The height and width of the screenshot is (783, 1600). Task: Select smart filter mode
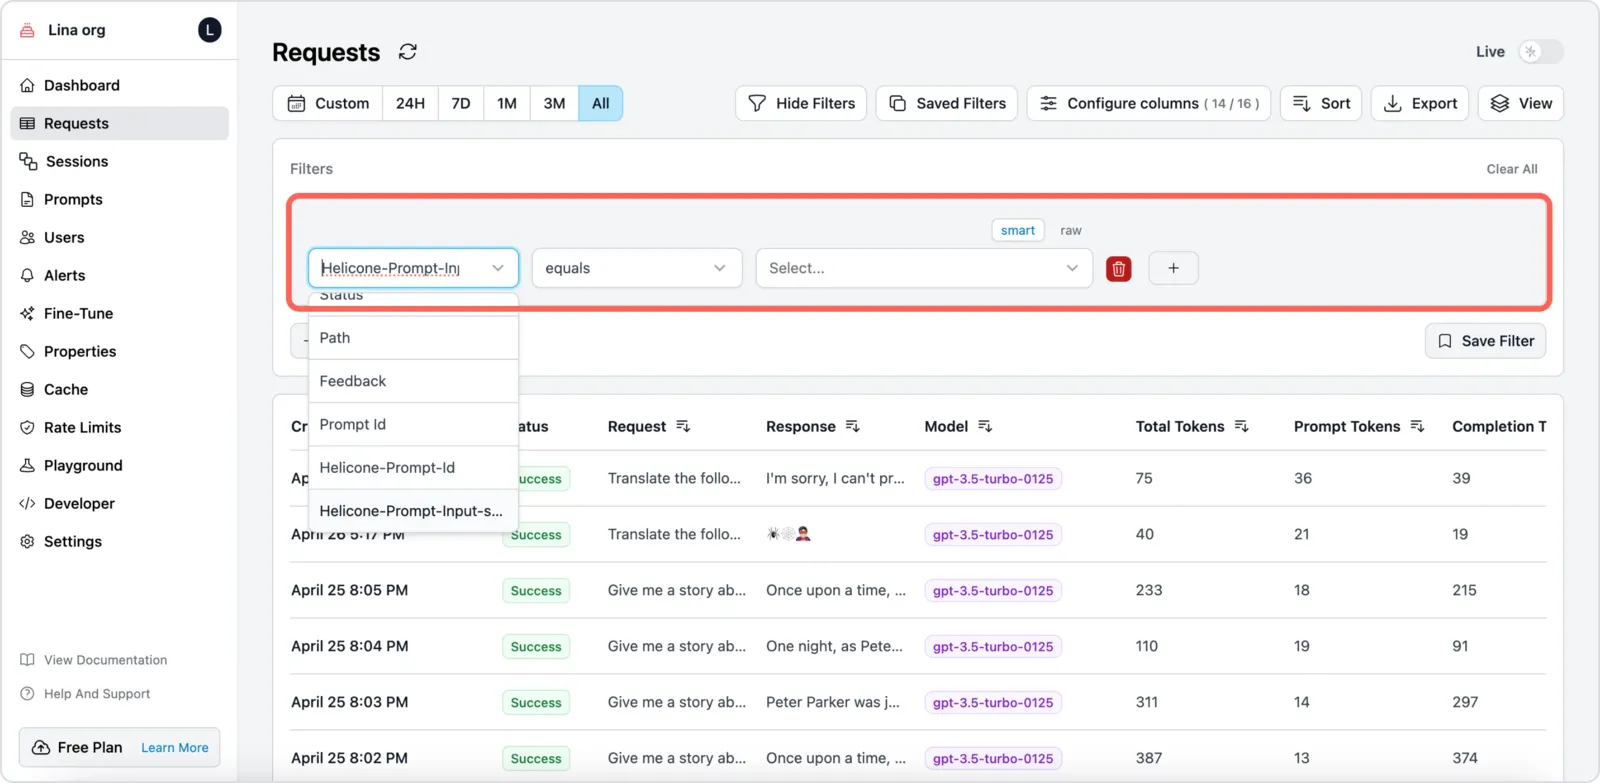pyautogui.click(x=1018, y=230)
